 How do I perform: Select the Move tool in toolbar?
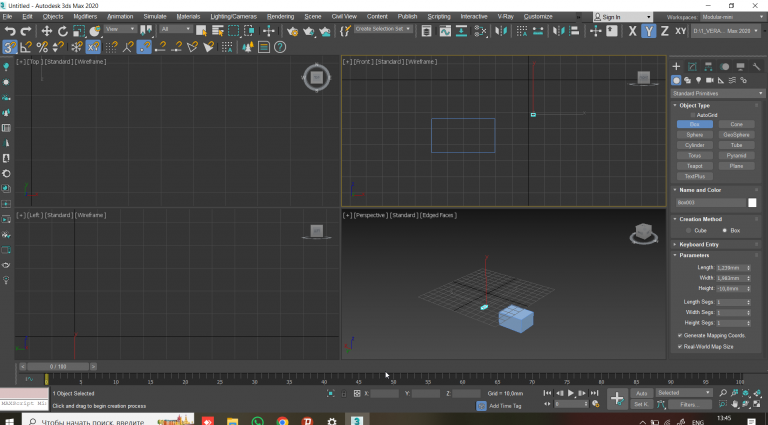coord(47,31)
